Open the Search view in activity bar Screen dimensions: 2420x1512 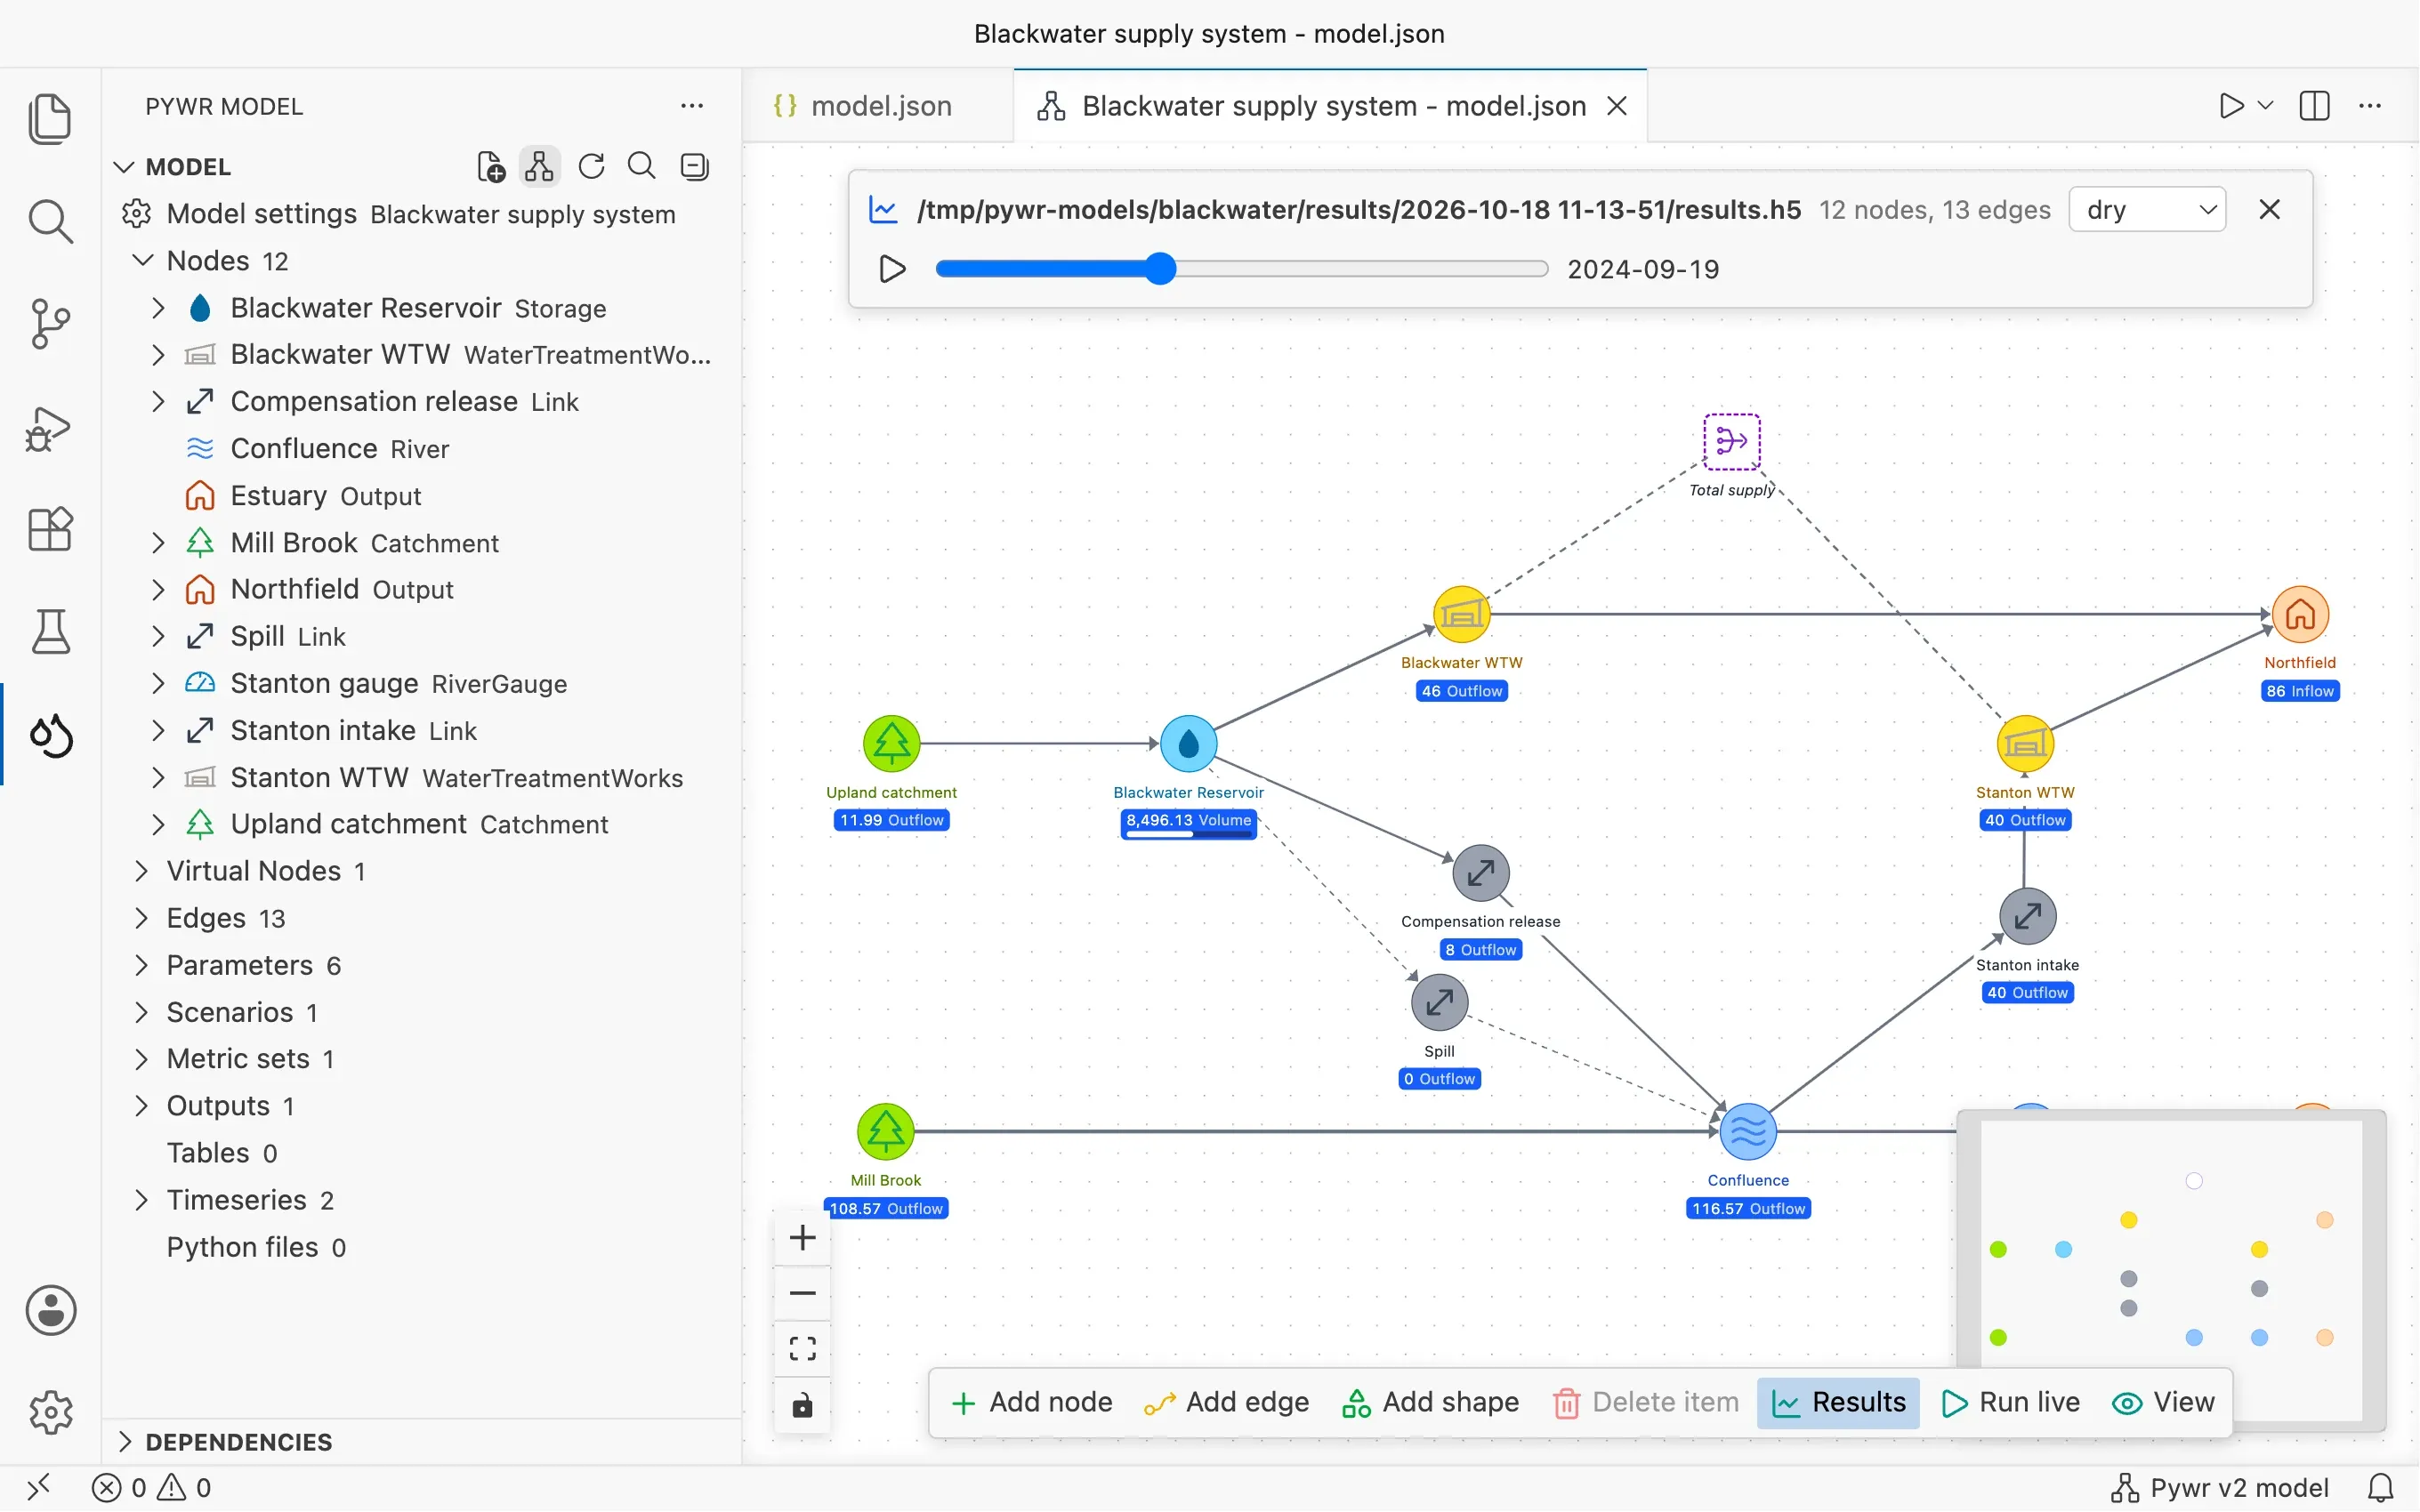click(50, 221)
